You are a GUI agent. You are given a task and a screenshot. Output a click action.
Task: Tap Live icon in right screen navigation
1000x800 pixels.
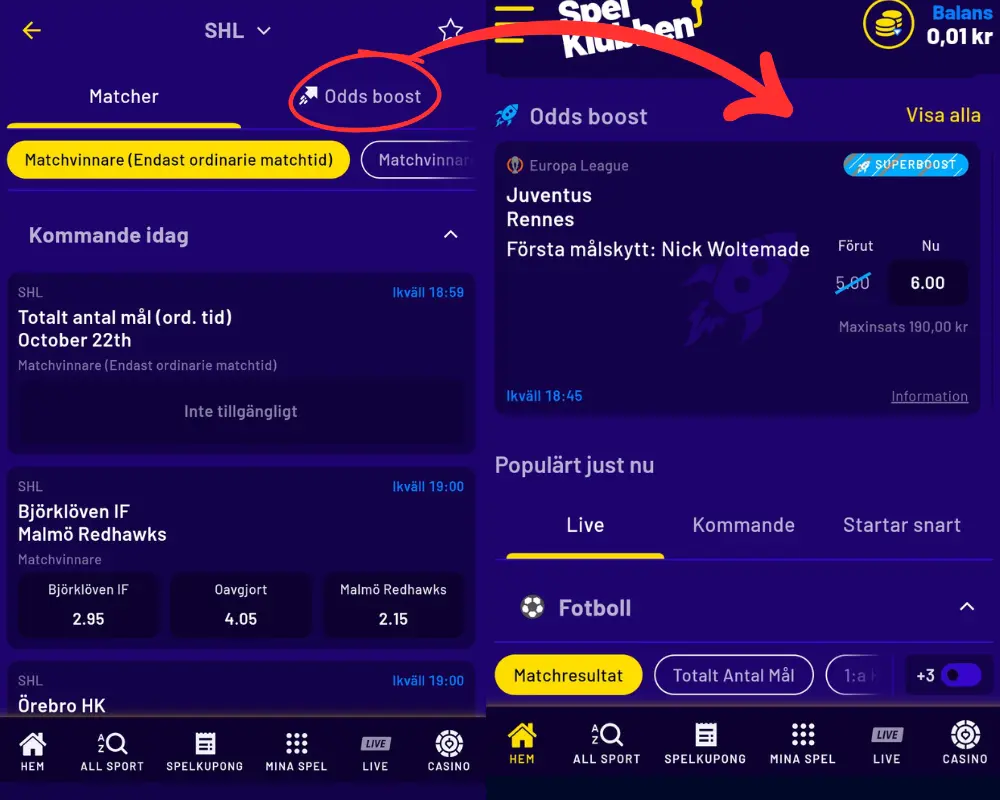click(886, 743)
